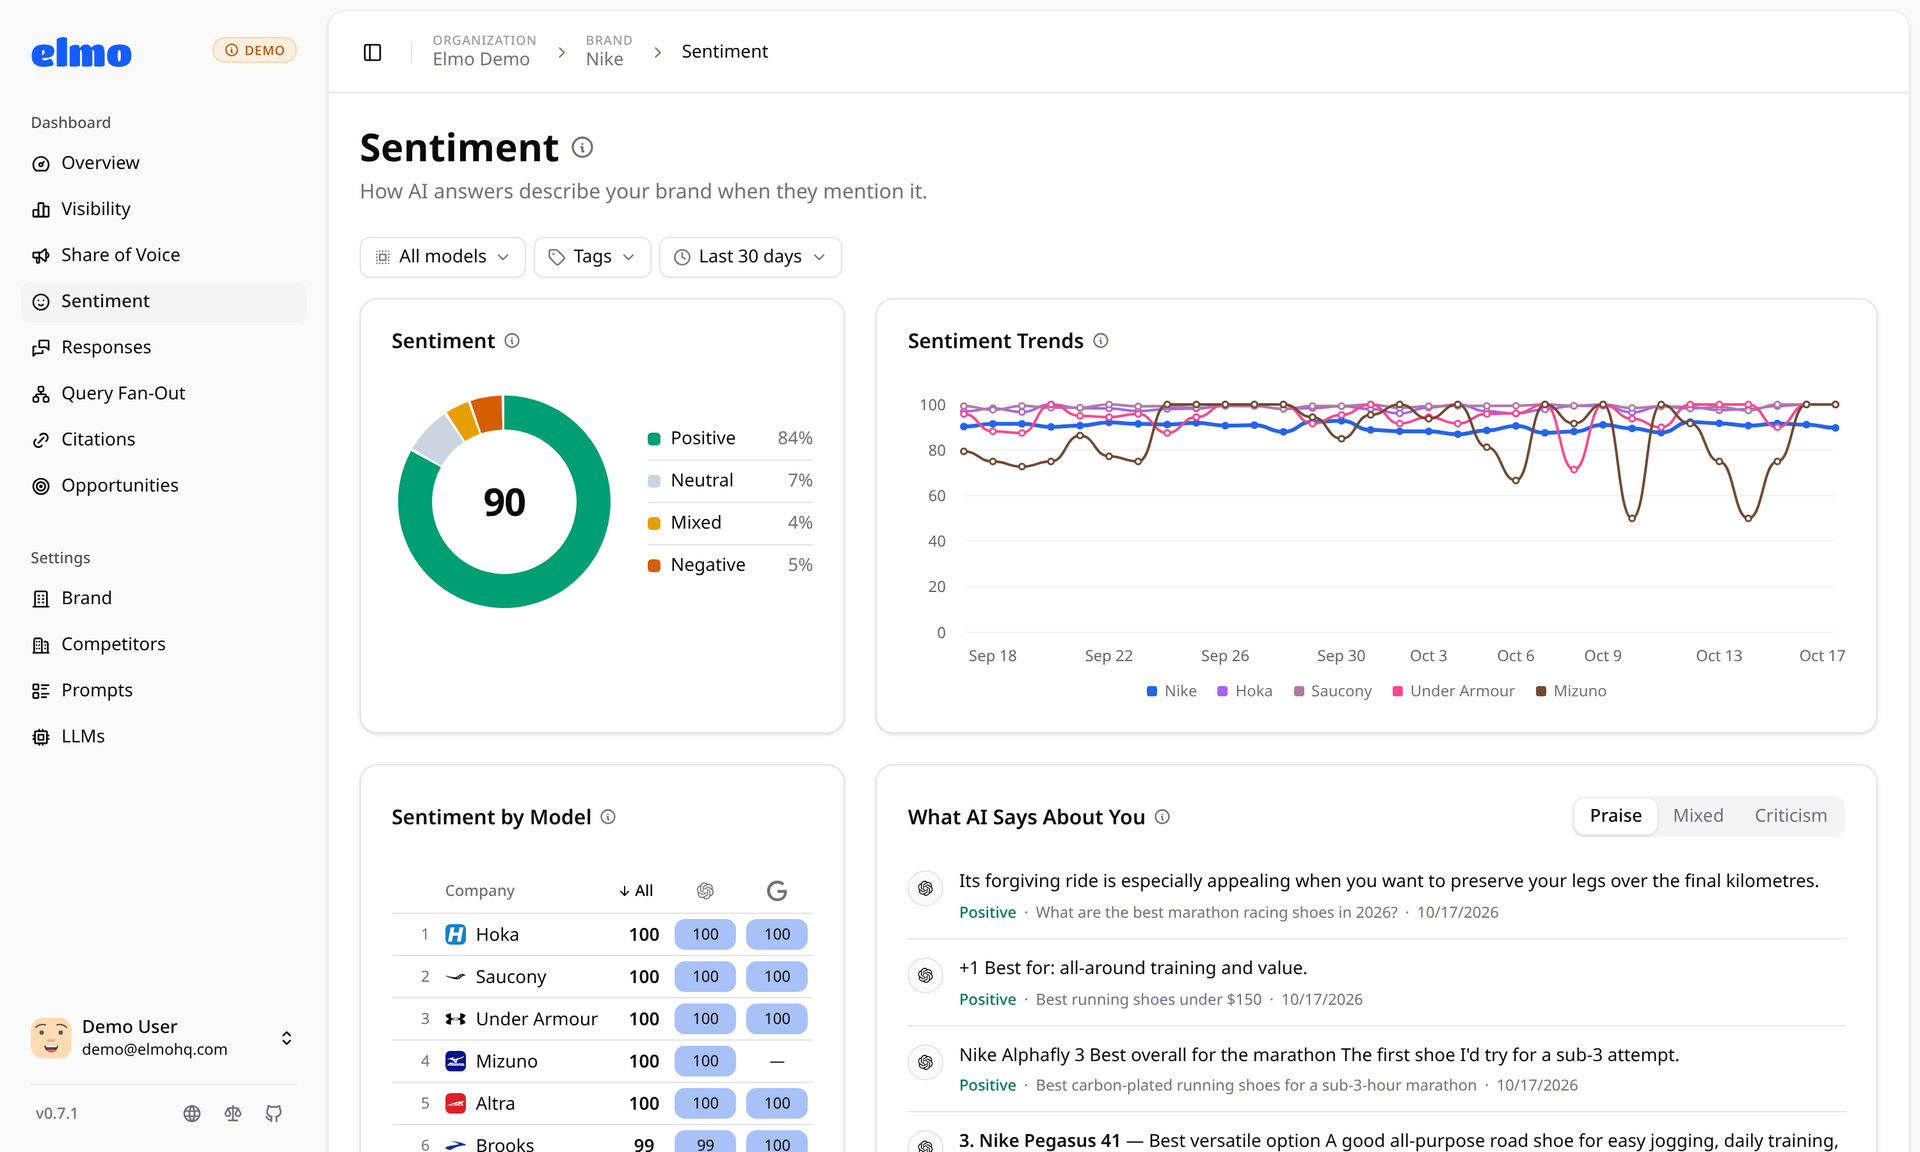
Task: Toggle Saucony series in trends legend
Action: coord(1333,691)
